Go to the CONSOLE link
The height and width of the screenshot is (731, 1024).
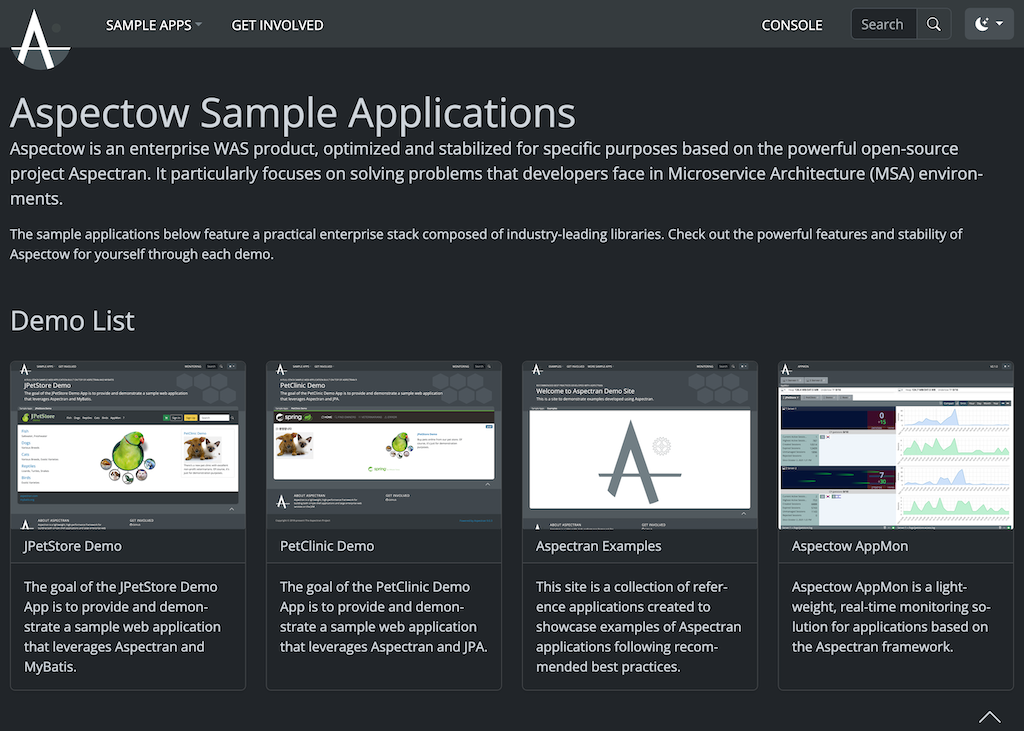792,25
